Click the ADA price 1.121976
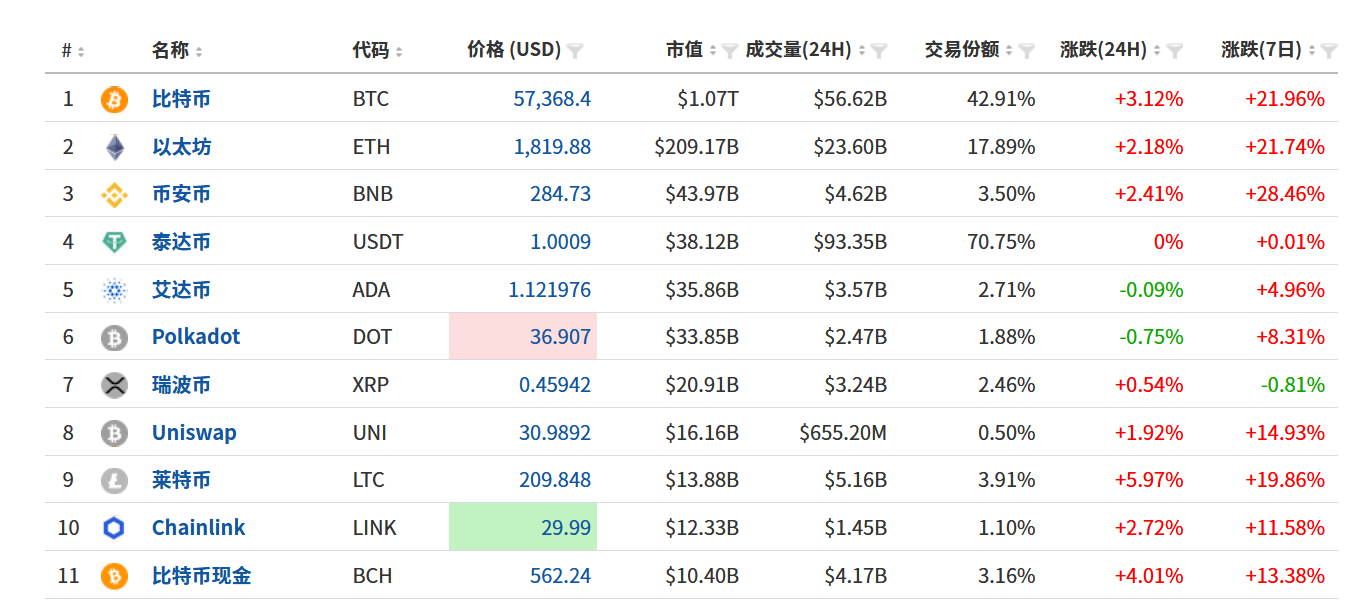The width and height of the screenshot is (1351, 605). point(550,290)
